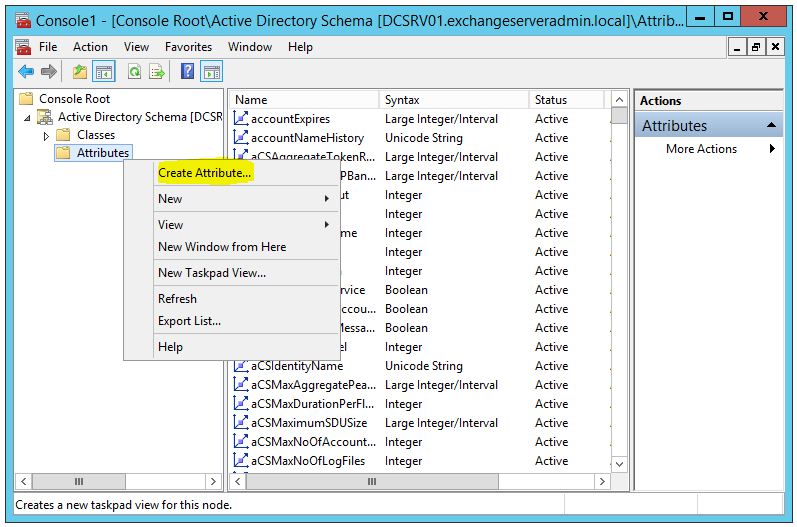
Task: Click the aCSMaximumSDUSize attribute icon
Action: coord(240,423)
